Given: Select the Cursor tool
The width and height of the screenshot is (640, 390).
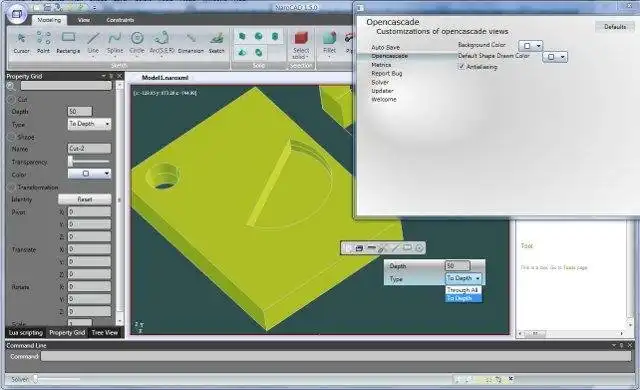Looking at the screenshot, I should pyautogui.click(x=21, y=42).
